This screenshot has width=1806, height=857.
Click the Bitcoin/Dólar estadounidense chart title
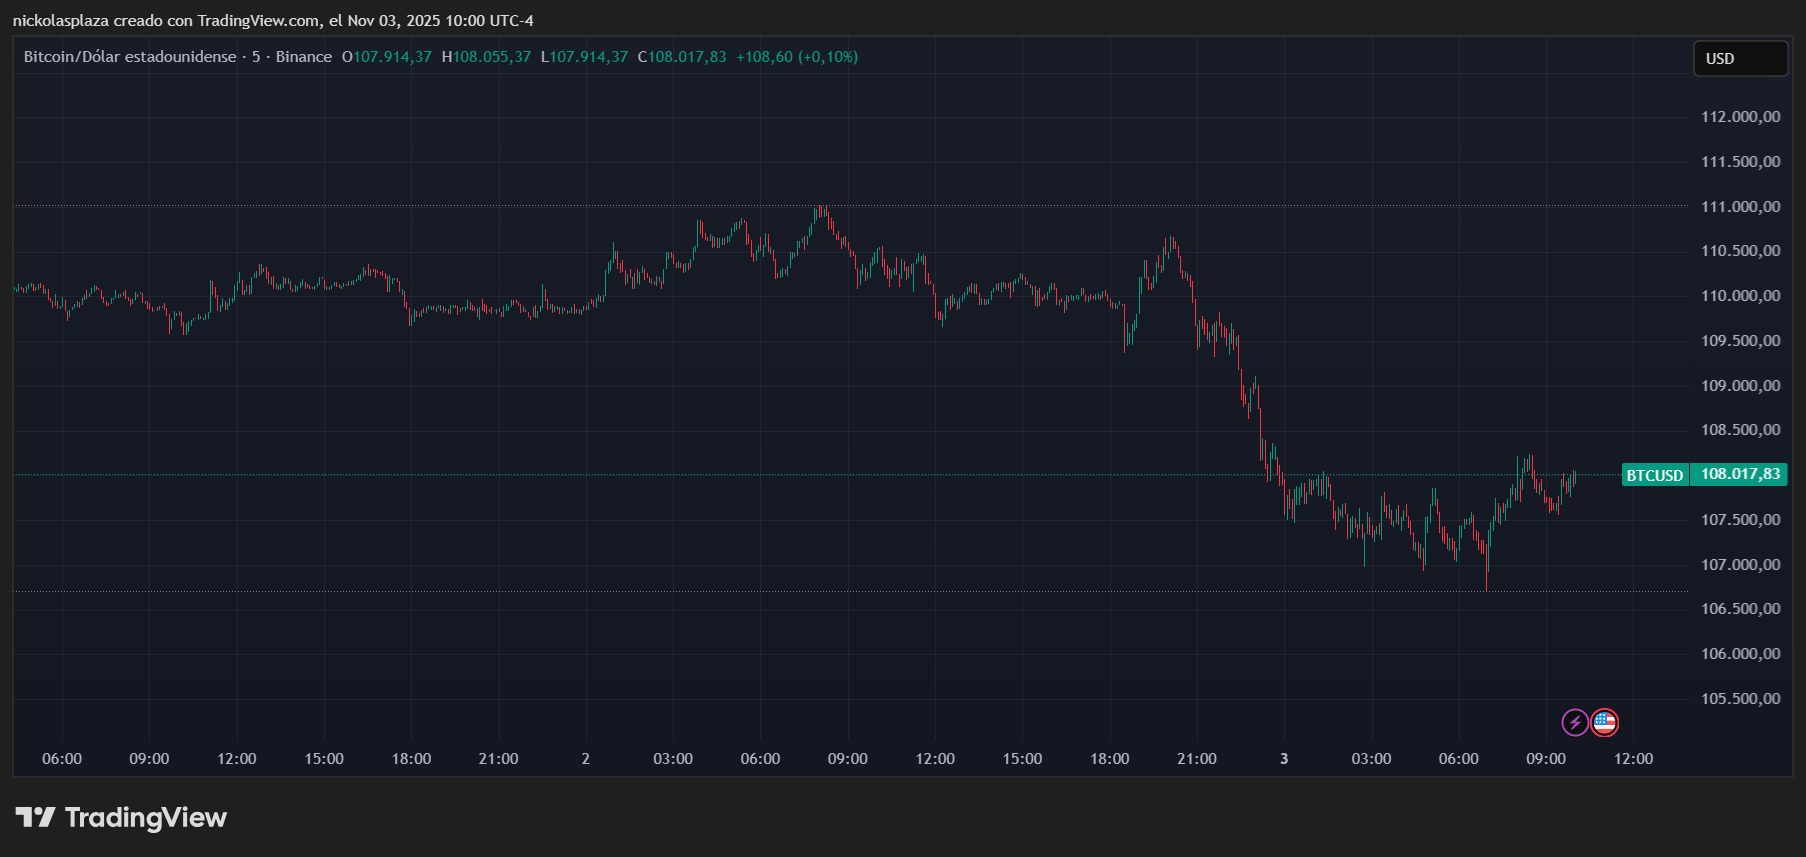click(x=130, y=57)
